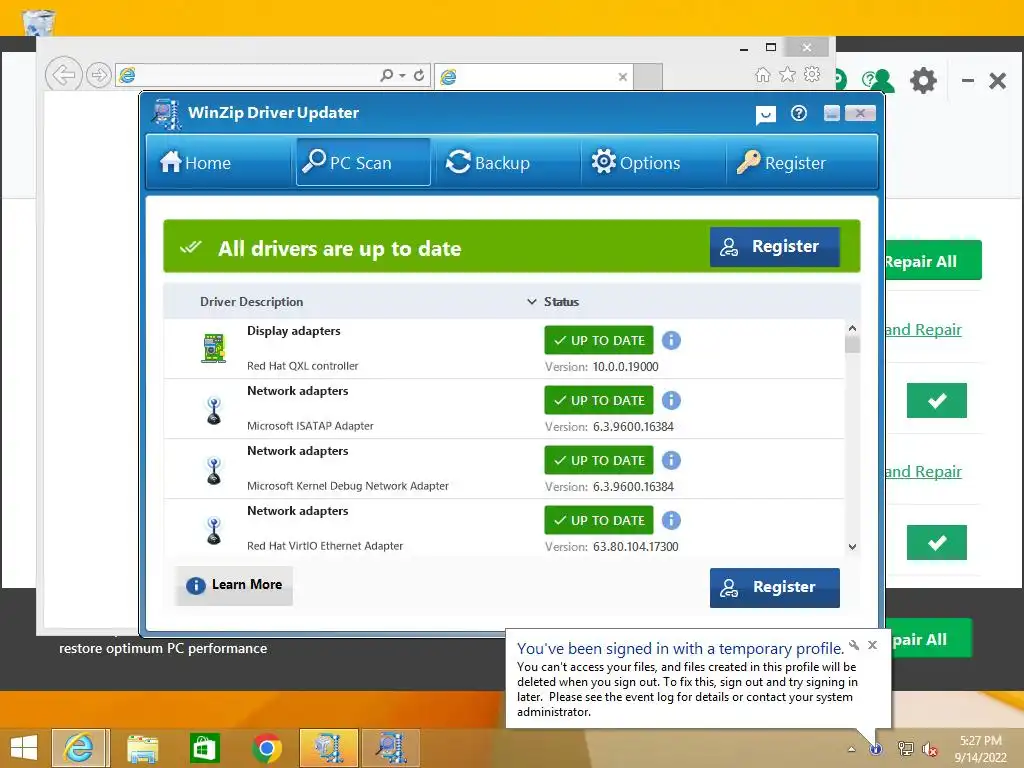Click Repair All button in background app
This screenshot has width=1024, height=768.
933,261
